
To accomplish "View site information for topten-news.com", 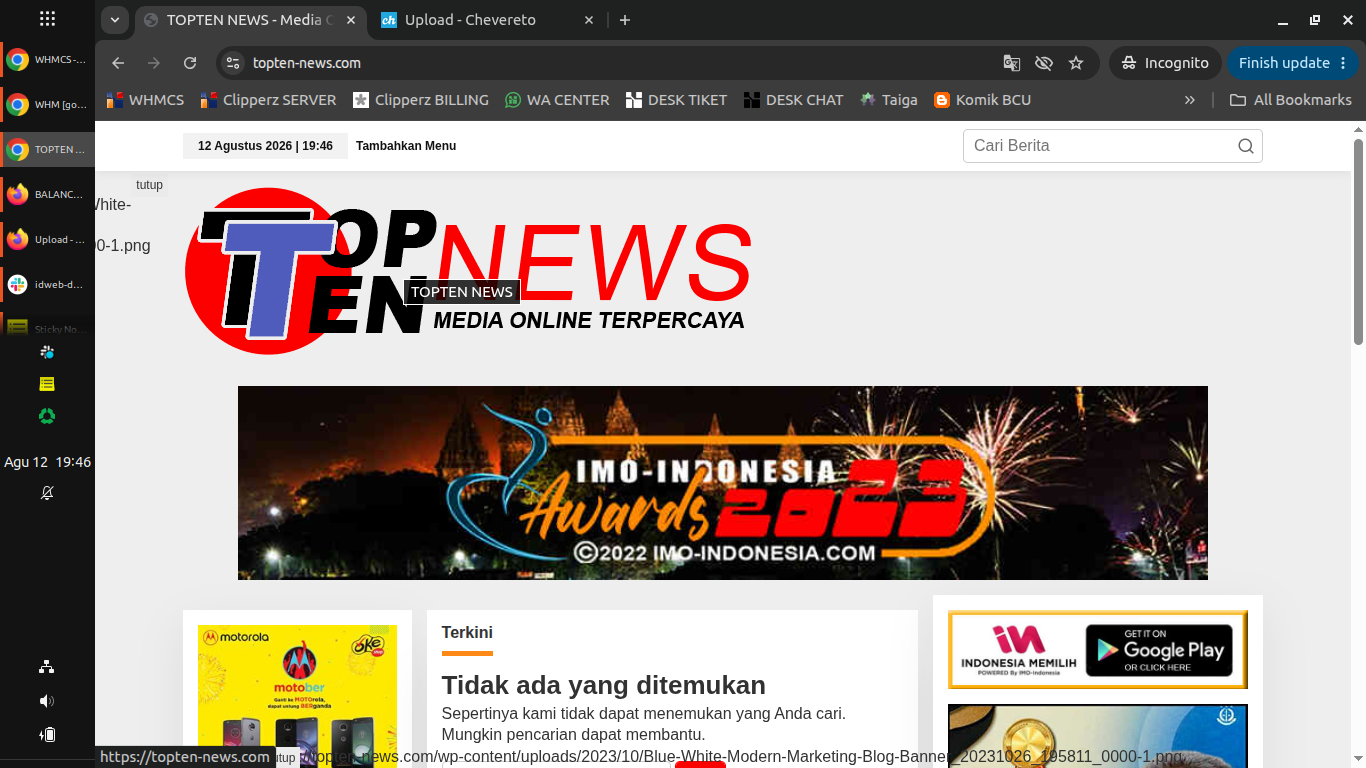I will [x=233, y=63].
